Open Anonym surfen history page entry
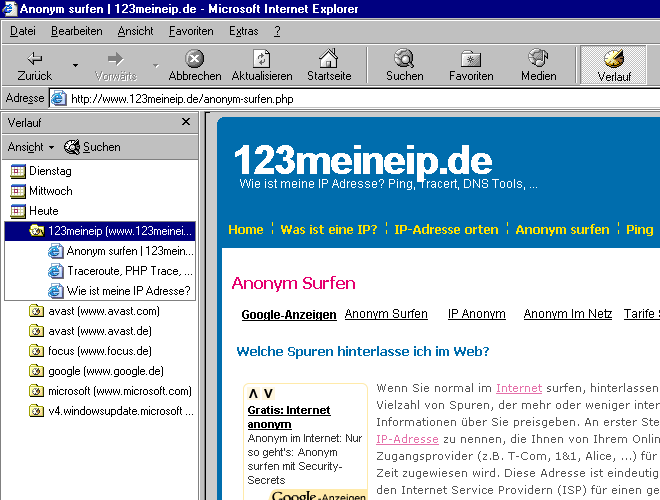 tap(121, 251)
